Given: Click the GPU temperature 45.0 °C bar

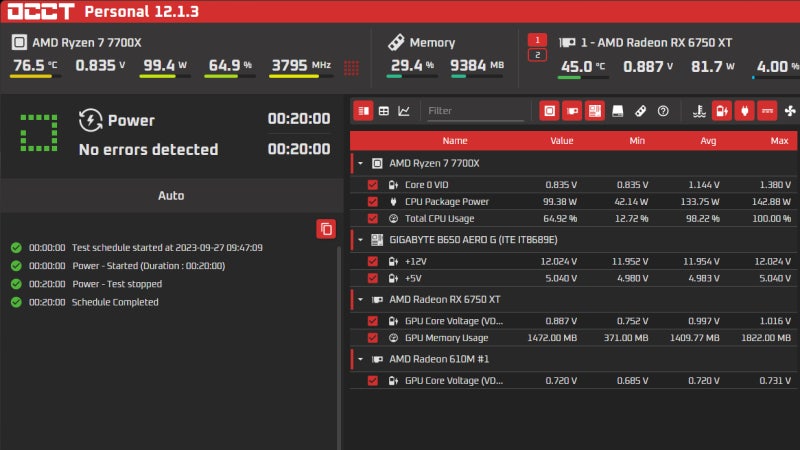Looking at the screenshot, I should (x=583, y=78).
